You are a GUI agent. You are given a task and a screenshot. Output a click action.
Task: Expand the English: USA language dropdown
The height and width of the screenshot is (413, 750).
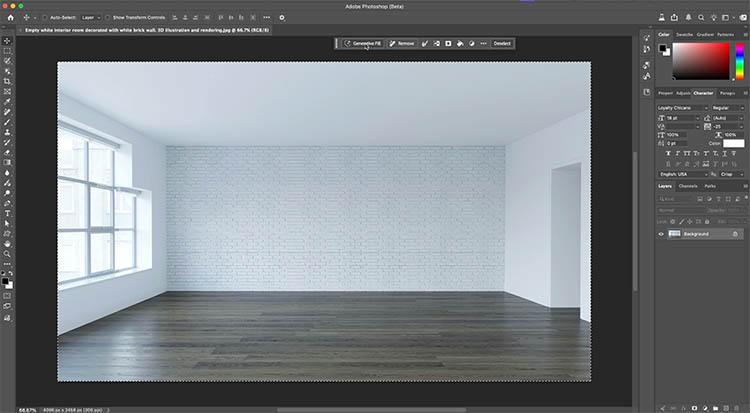[682, 173]
